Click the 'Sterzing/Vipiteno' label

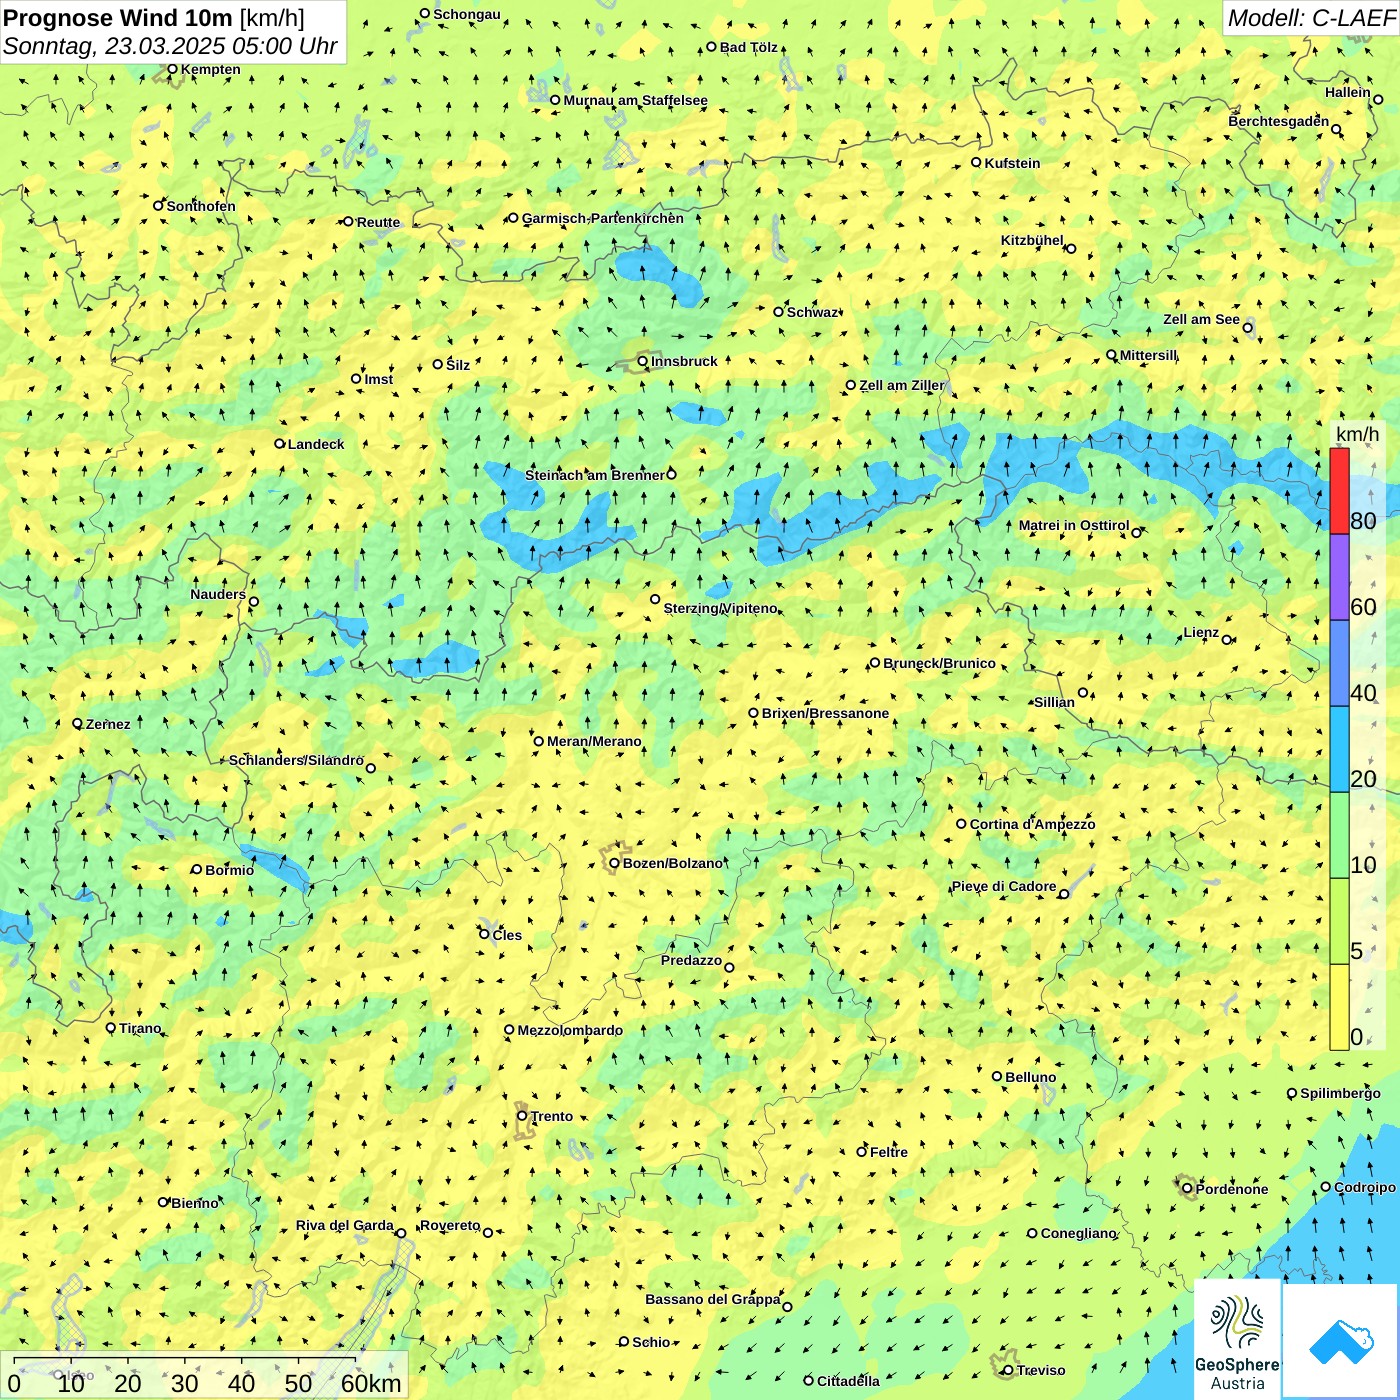pos(720,608)
